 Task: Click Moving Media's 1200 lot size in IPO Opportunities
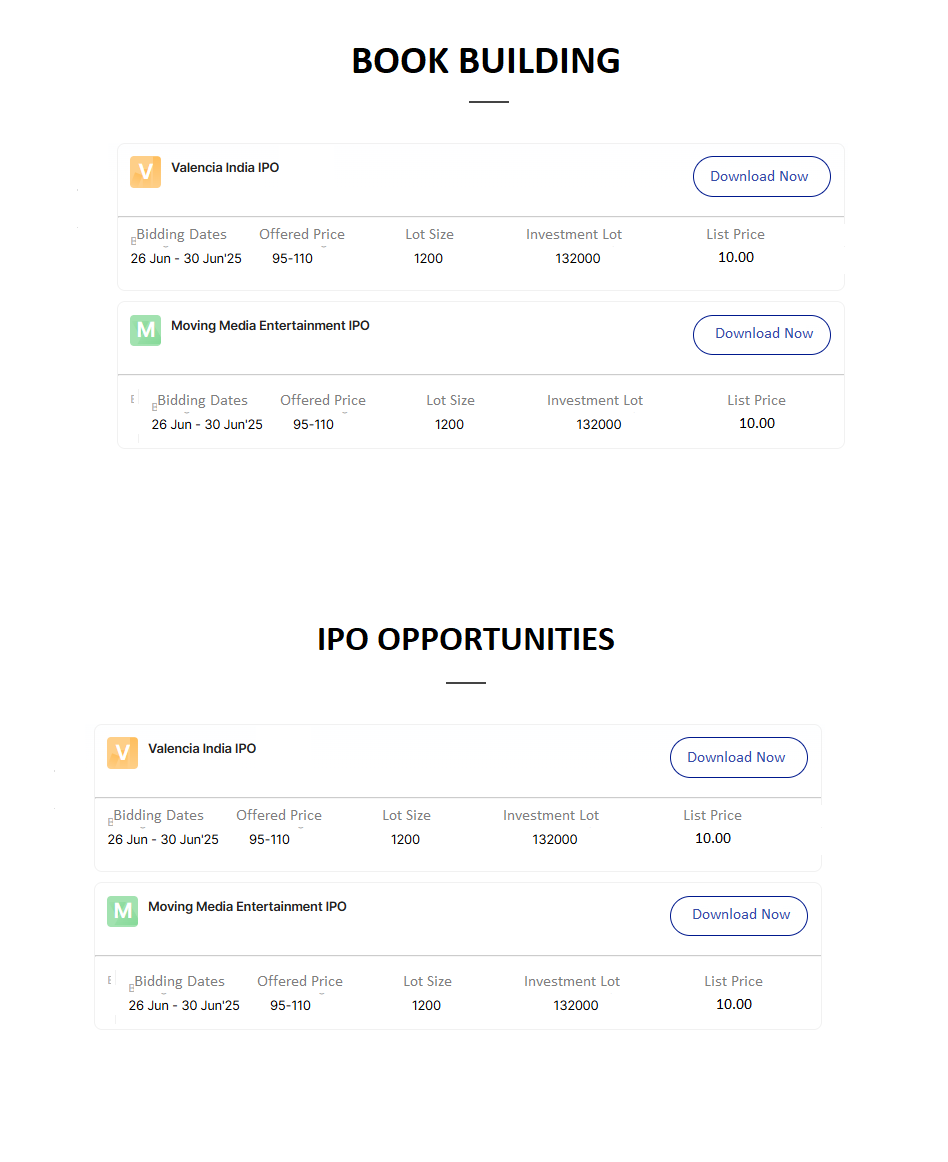click(426, 1005)
